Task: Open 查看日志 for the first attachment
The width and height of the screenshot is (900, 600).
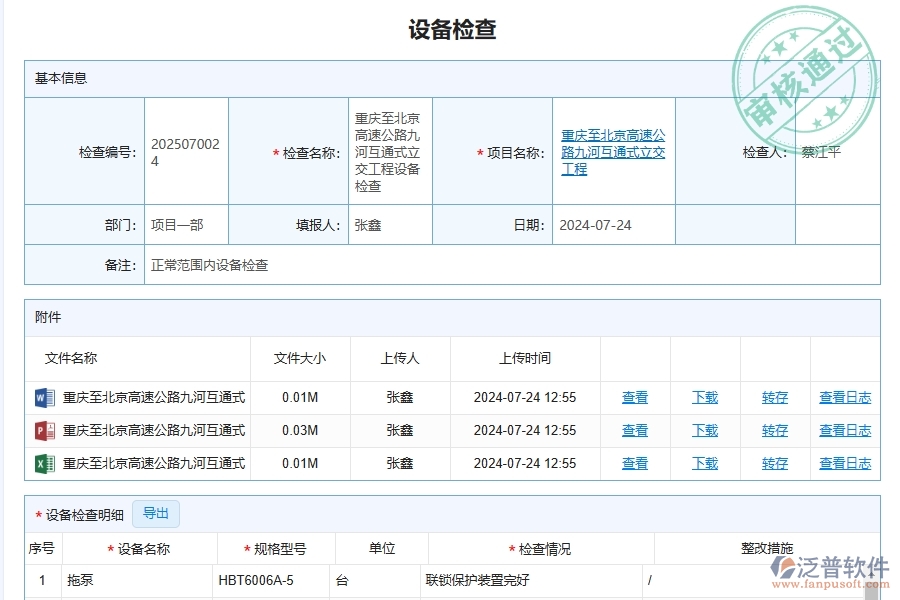Action: pos(844,397)
